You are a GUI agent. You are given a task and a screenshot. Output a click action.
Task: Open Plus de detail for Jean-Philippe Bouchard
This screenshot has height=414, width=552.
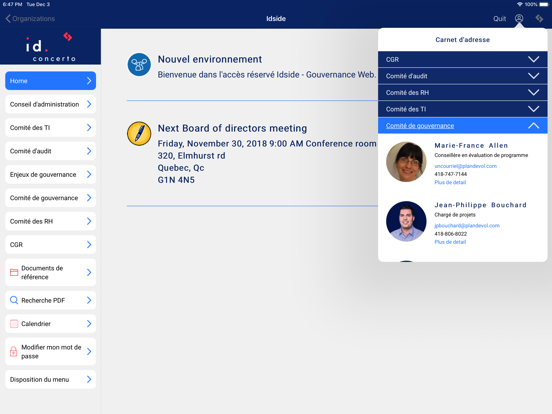[450, 242]
